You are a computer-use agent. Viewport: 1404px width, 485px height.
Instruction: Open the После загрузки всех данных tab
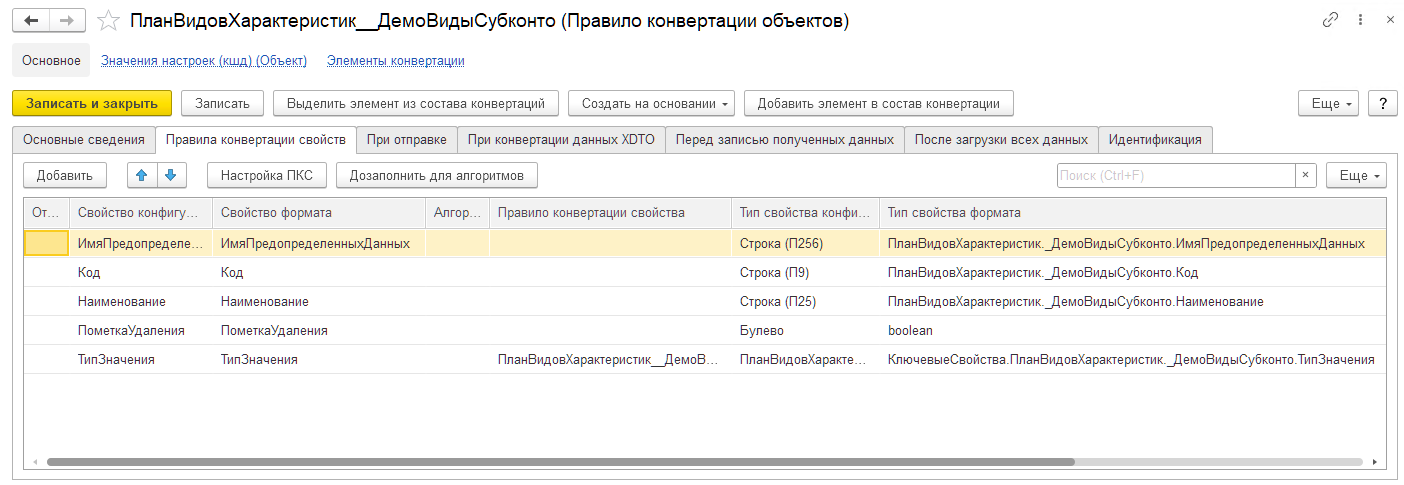(x=1001, y=140)
